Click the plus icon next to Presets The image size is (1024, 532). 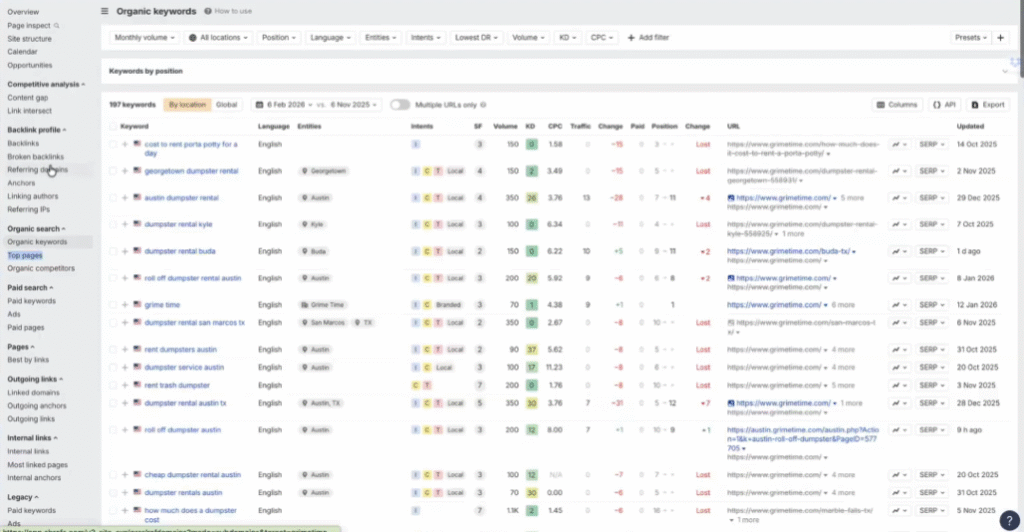(1000, 38)
